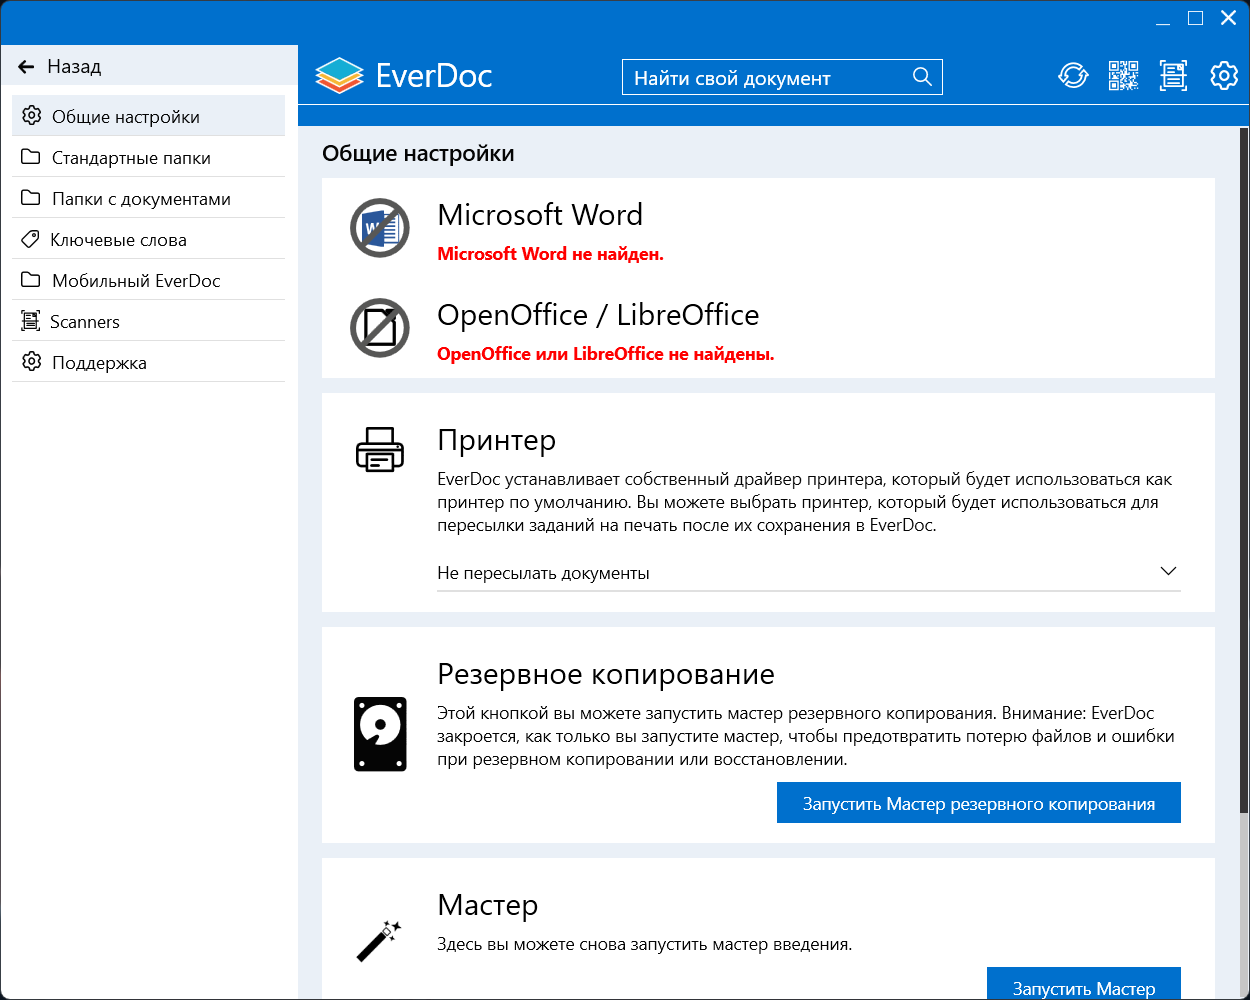1250x1000 pixels.
Task: Click the EverDoc title text
Action: click(434, 76)
